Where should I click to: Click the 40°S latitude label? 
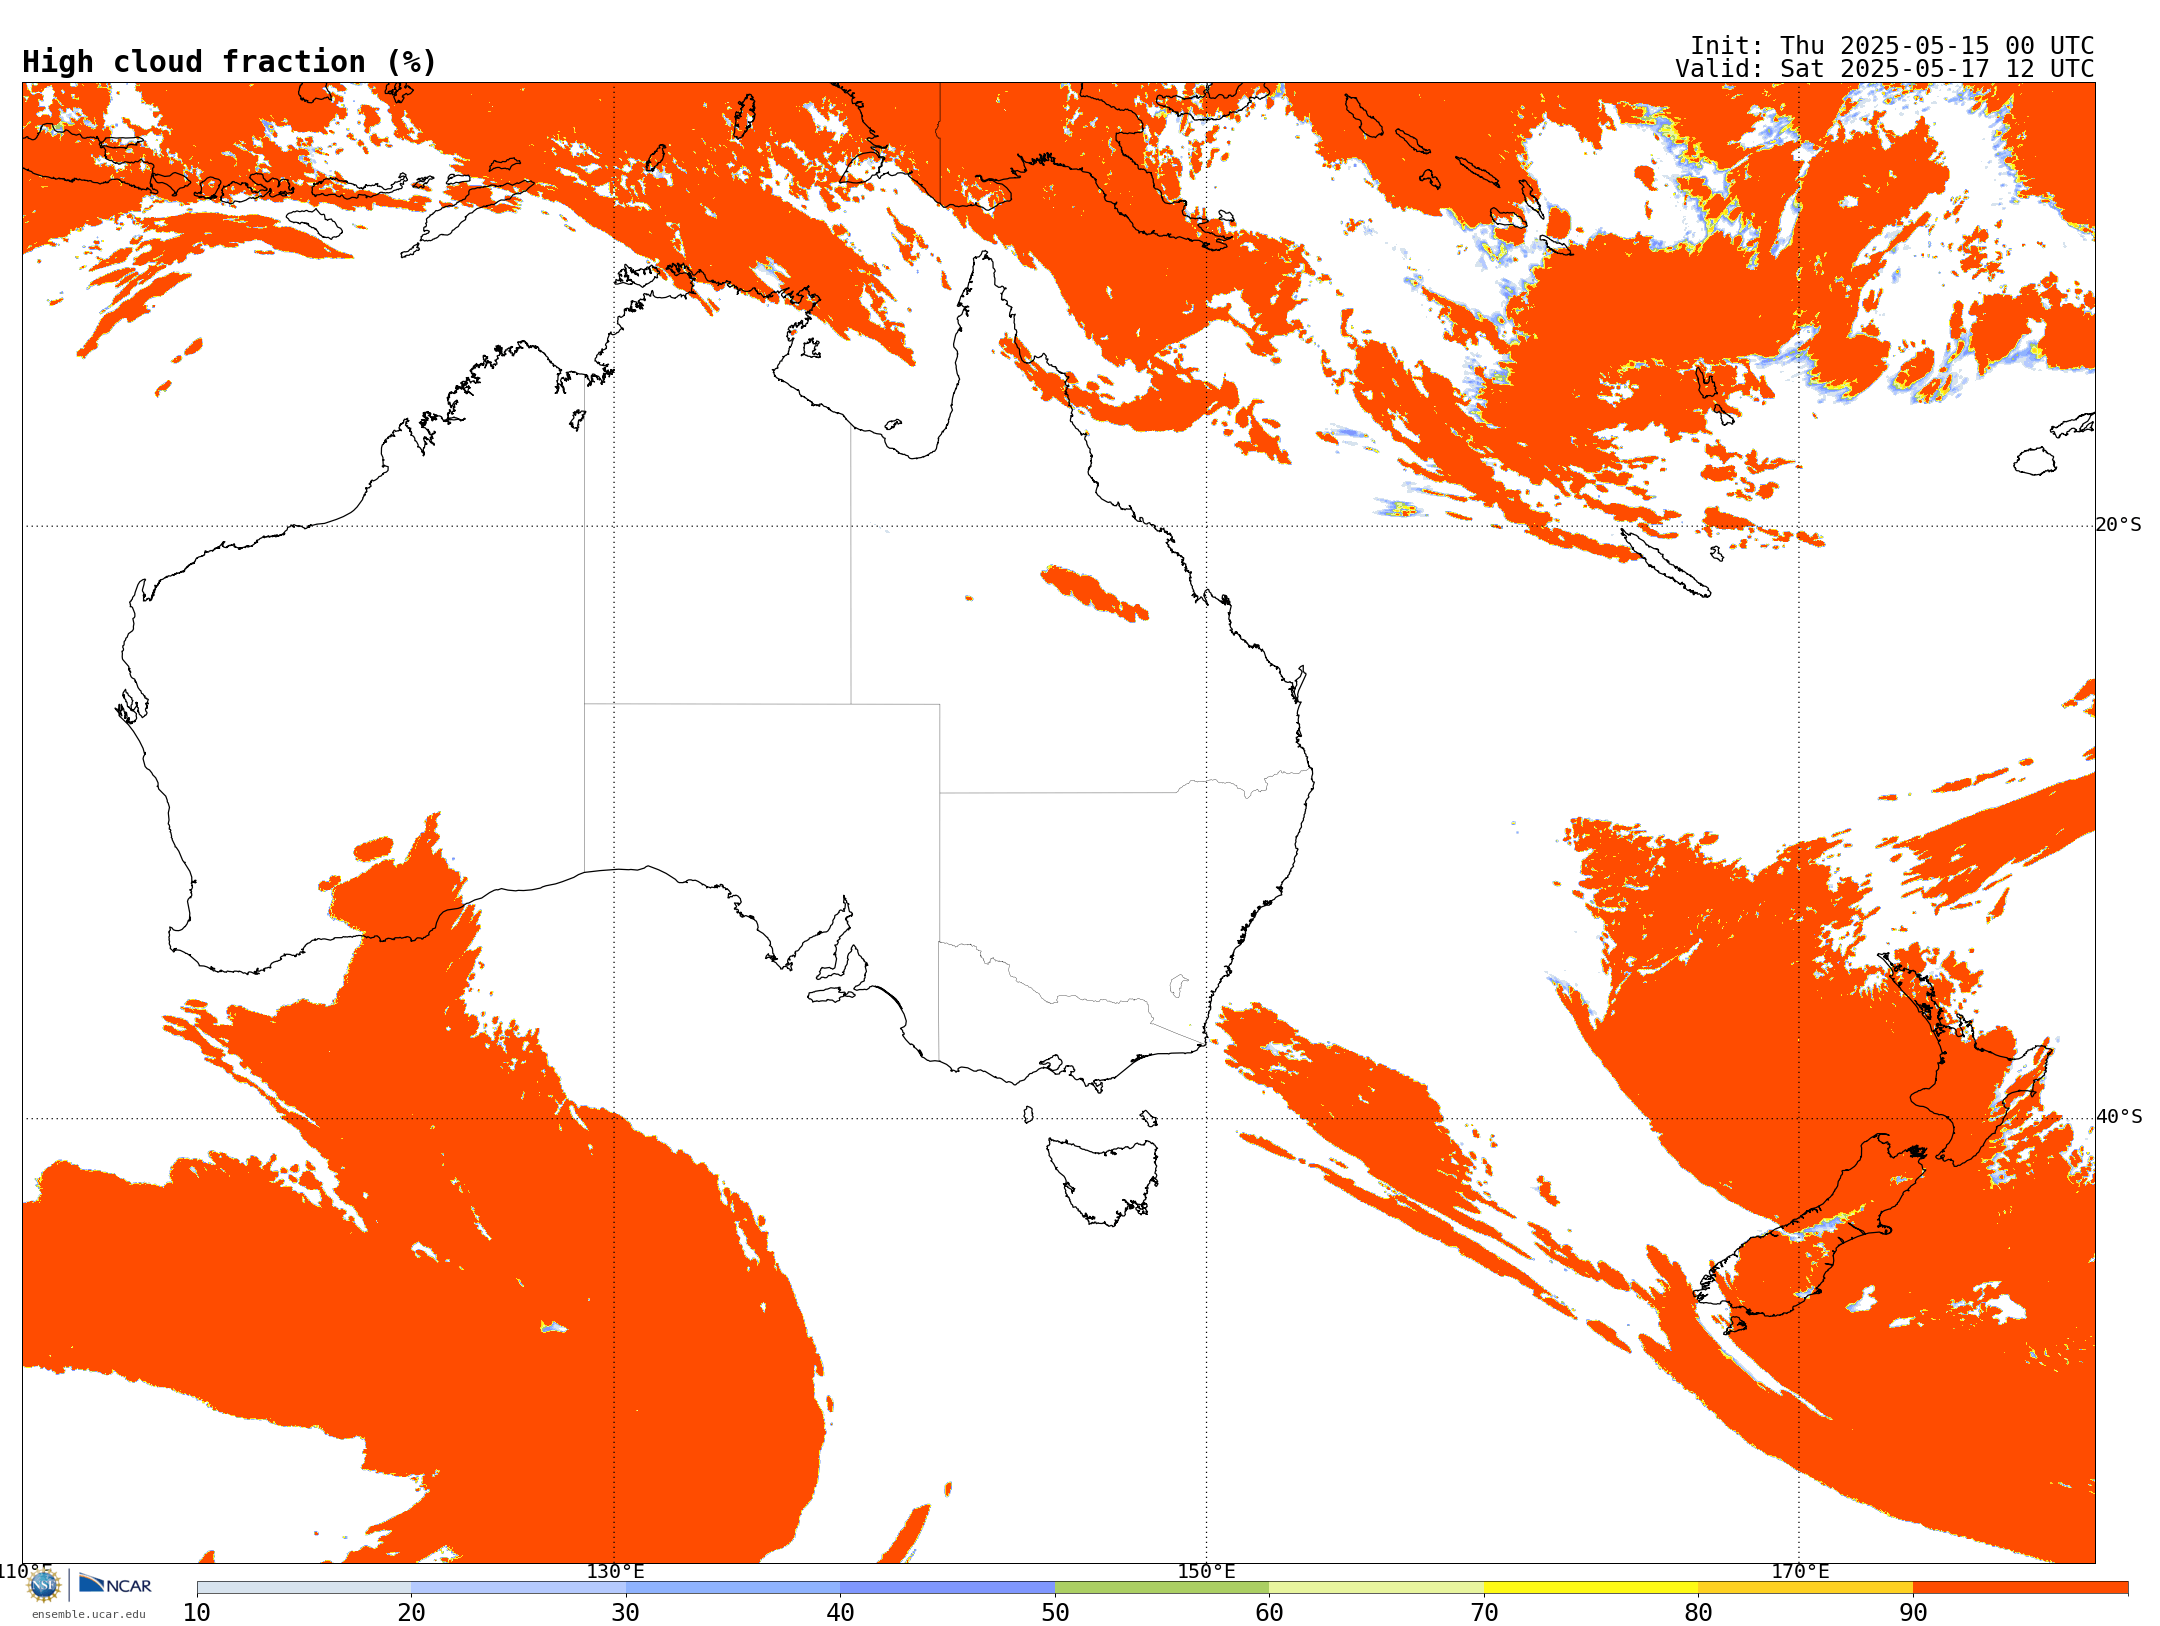(2119, 1117)
